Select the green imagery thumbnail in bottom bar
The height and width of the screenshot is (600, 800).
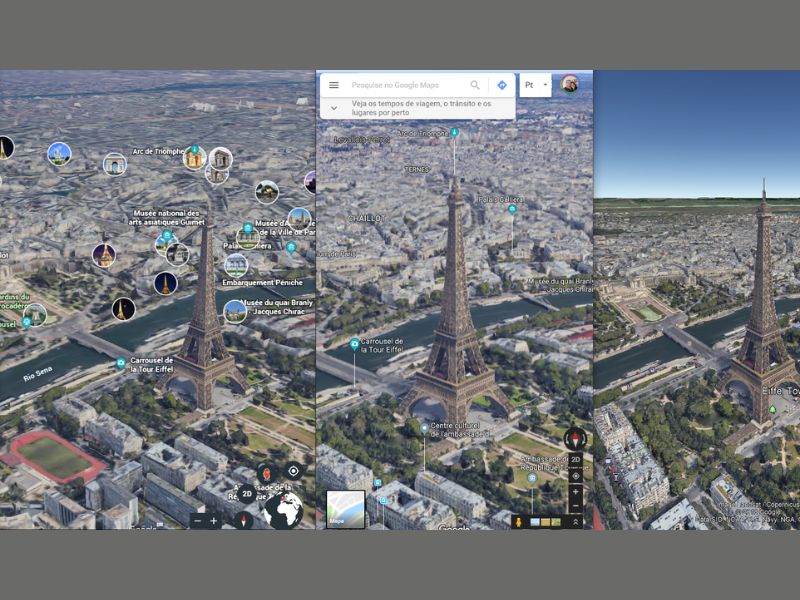(x=556, y=522)
